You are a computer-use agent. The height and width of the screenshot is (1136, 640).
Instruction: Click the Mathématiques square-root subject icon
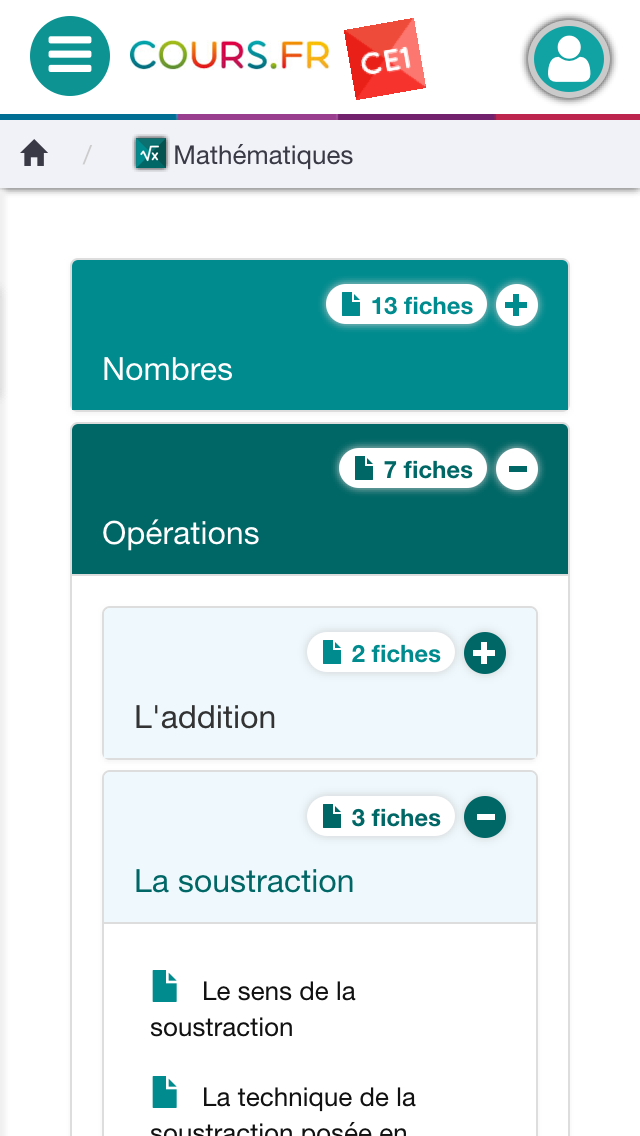pyautogui.click(x=151, y=154)
